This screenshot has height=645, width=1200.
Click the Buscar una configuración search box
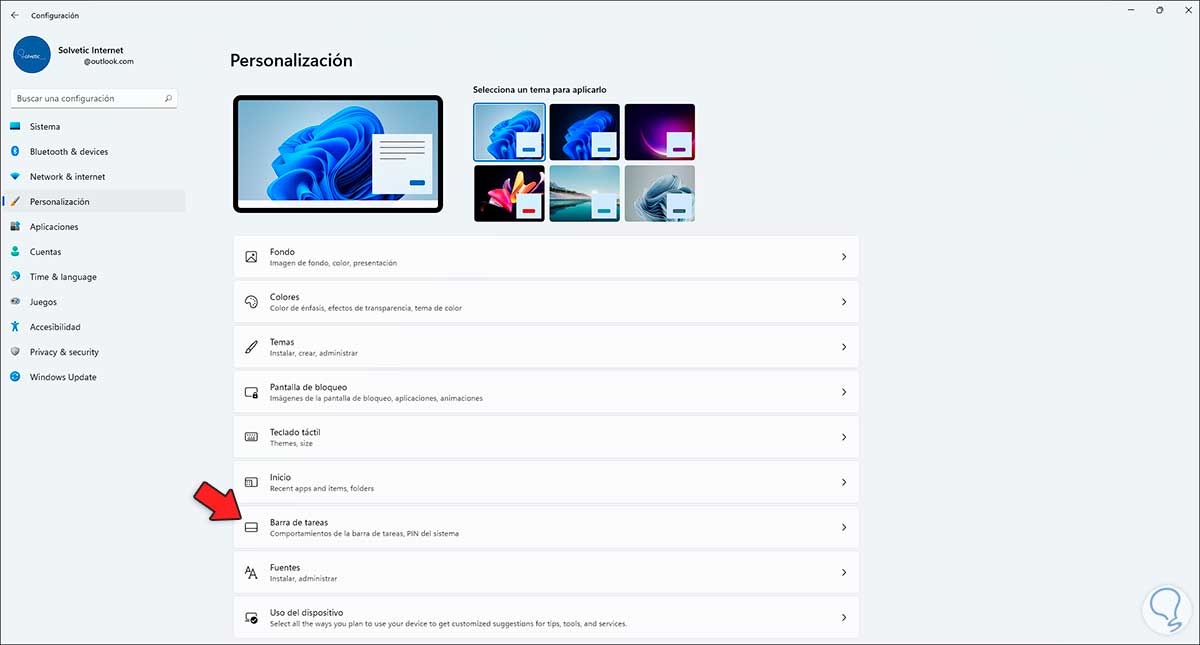95,98
